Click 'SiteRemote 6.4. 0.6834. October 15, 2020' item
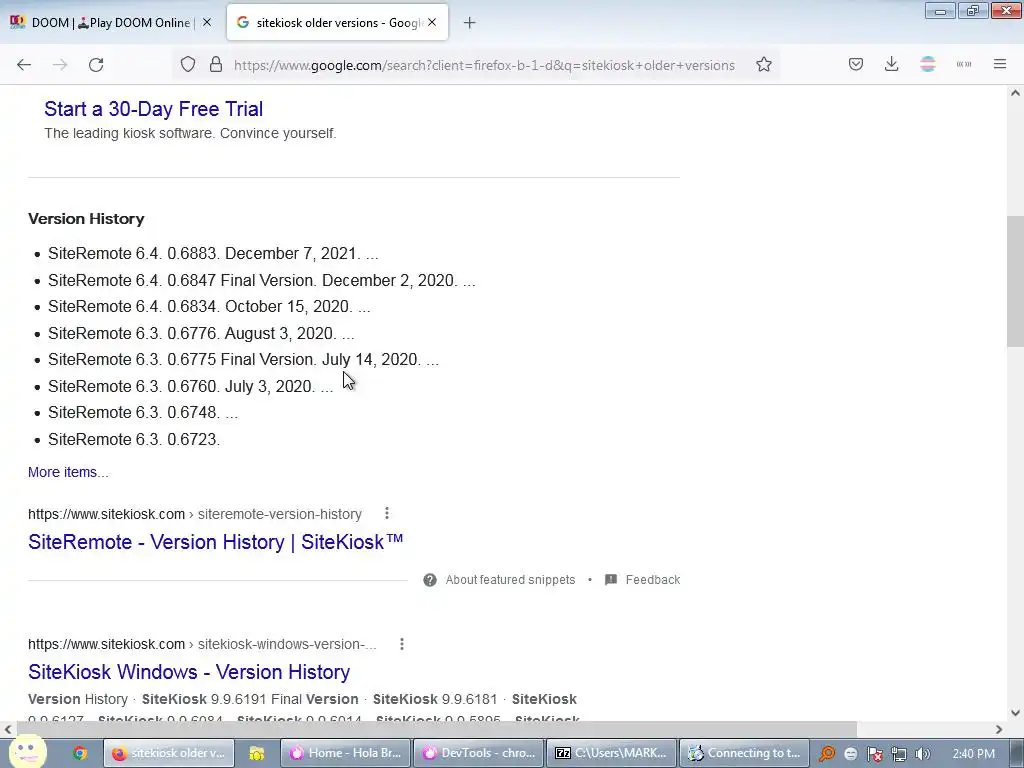The height and width of the screenshot is (768, 1024). click(209, 306)
